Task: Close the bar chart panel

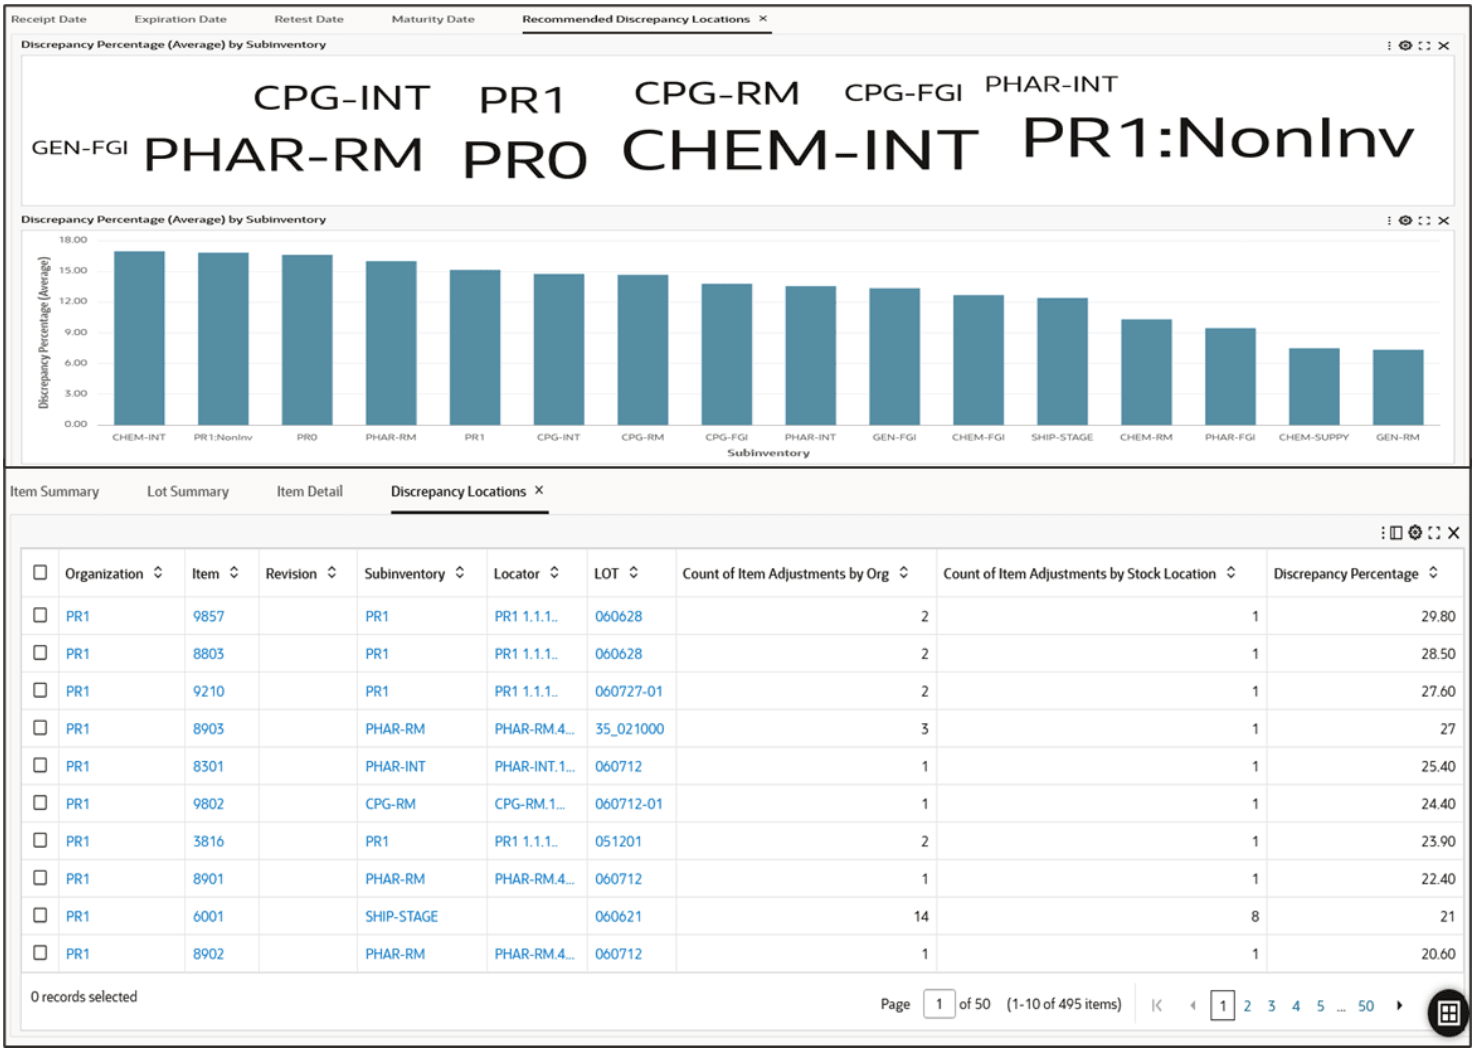Action: pyautogui.click(x=1443, y=221)
